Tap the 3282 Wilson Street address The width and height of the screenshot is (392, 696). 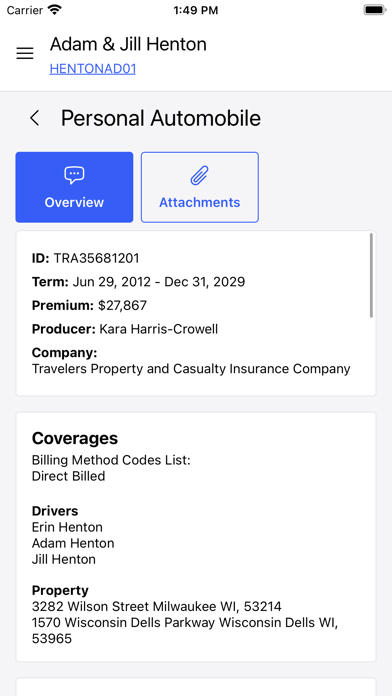pos(157,606)
